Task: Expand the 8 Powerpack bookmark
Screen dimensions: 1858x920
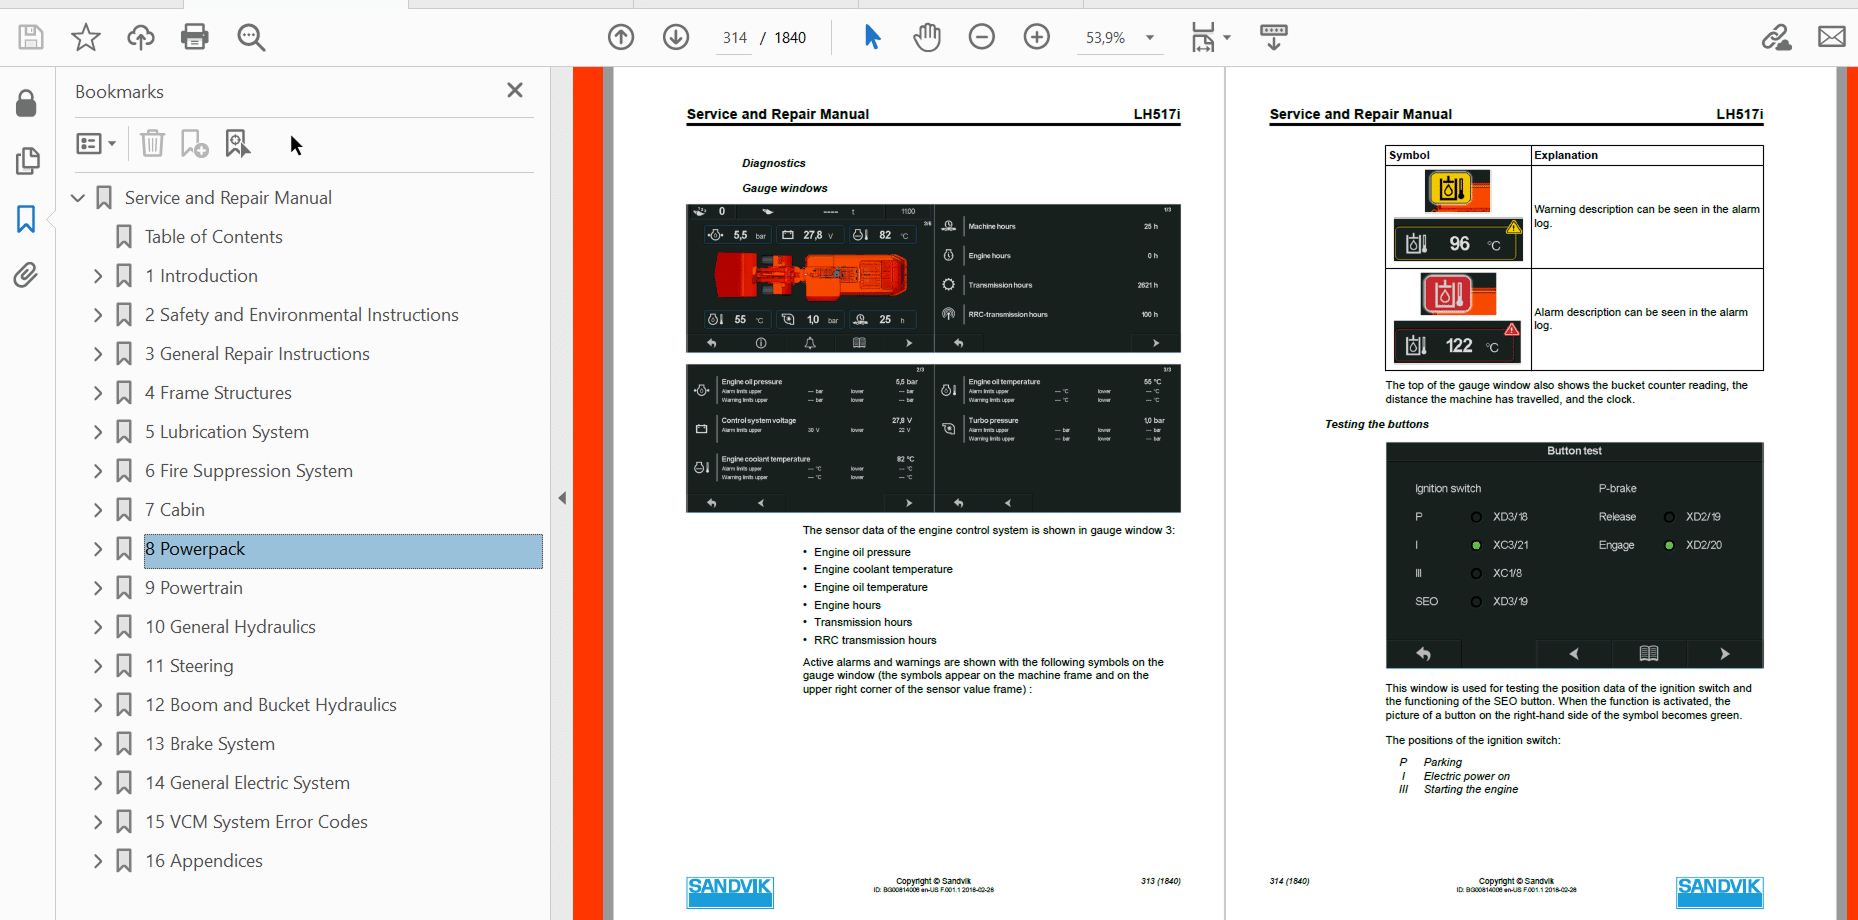Action: click(x=98, y=549)
